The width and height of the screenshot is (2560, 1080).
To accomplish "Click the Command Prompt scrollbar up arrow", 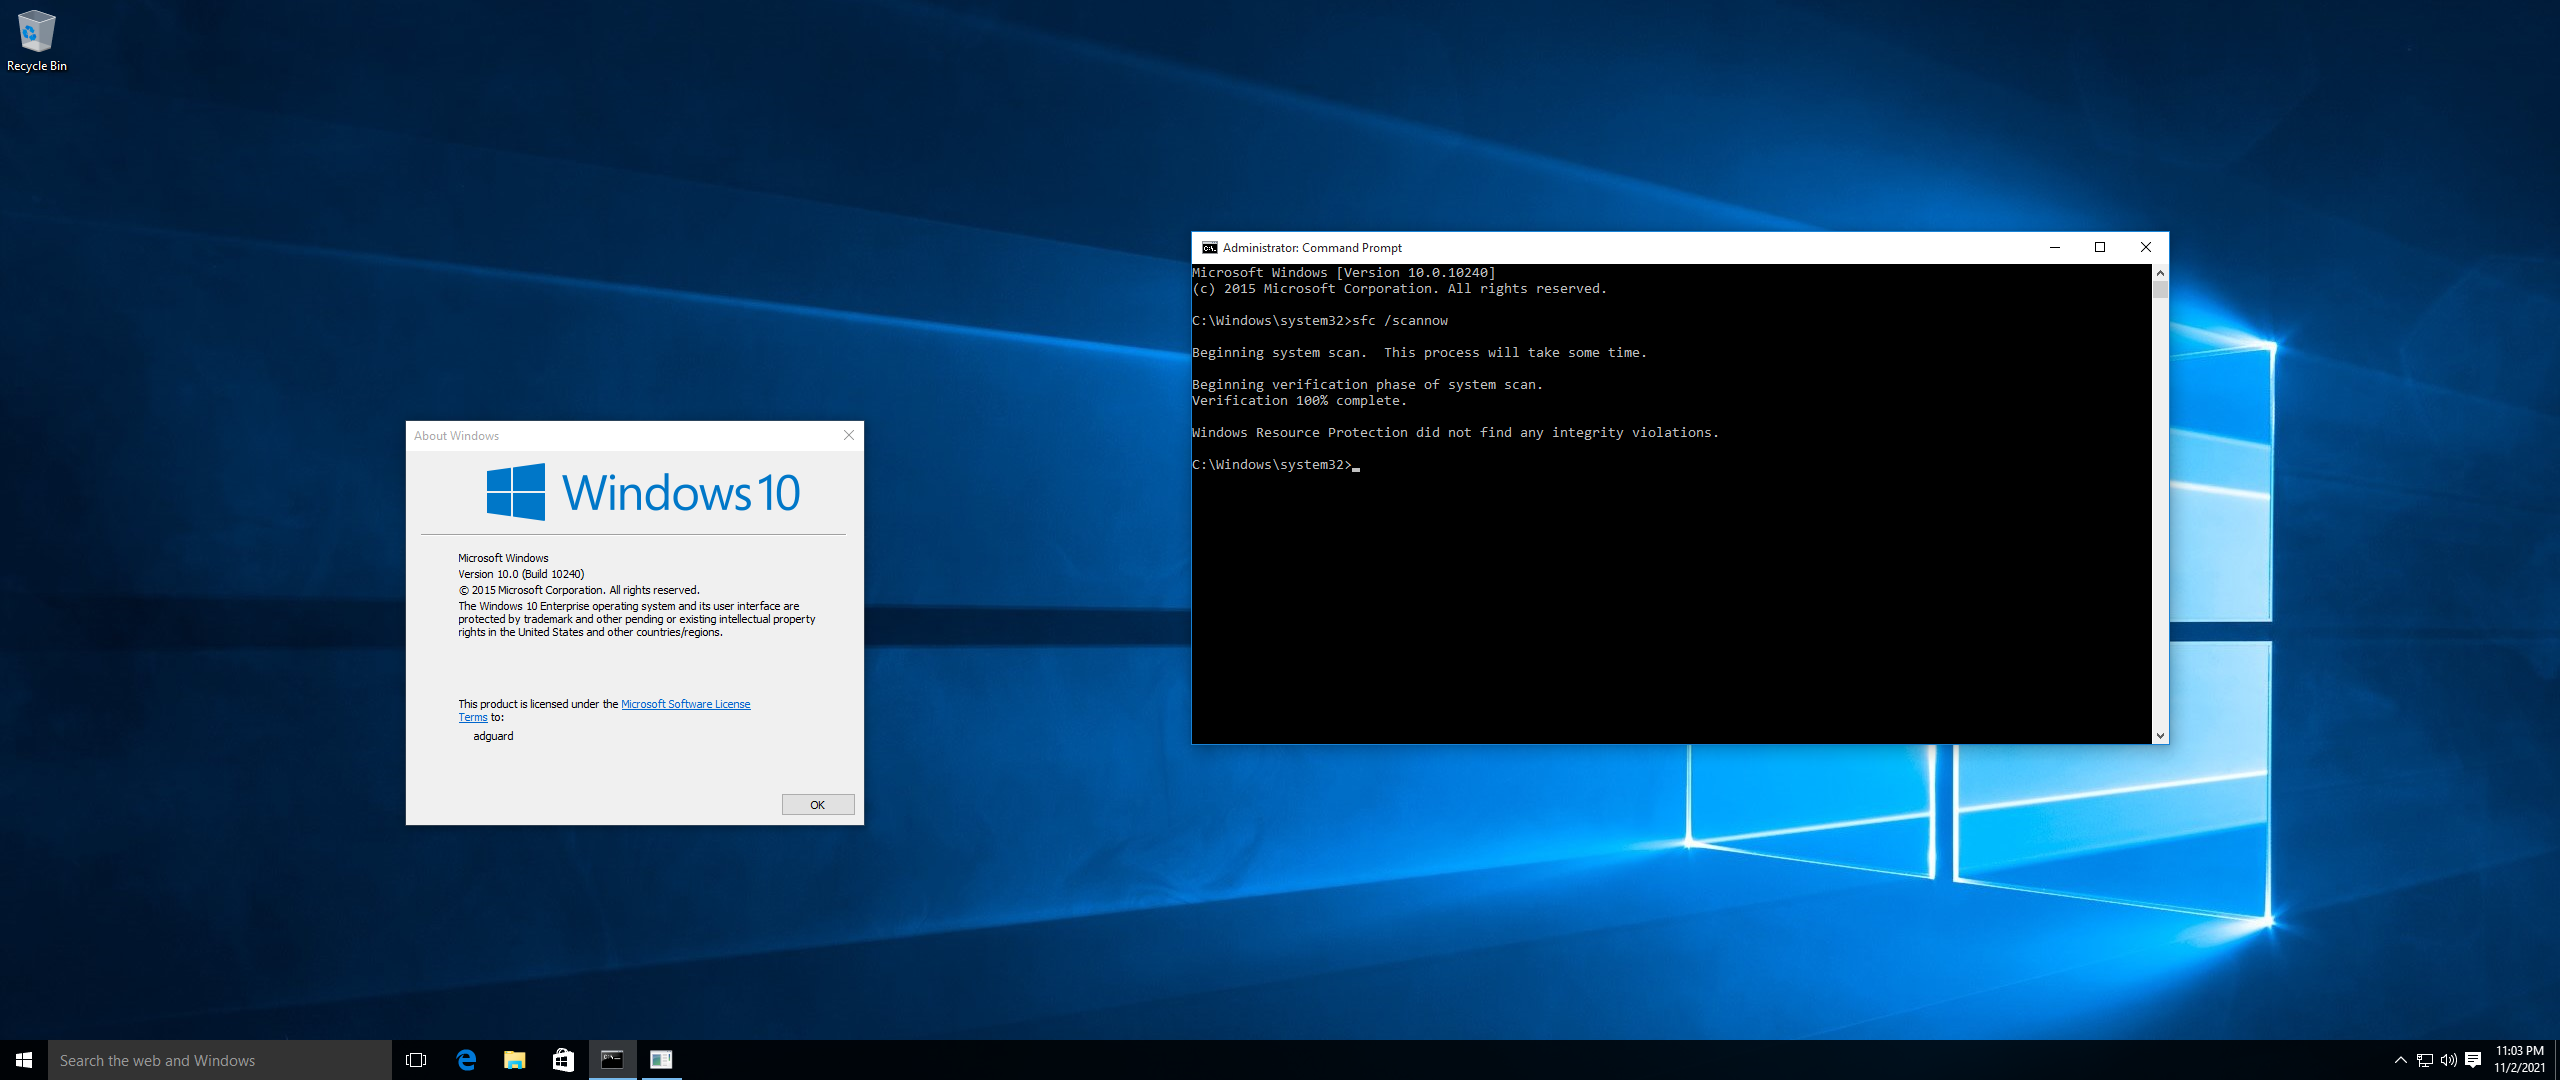I will pos(2160,272).
